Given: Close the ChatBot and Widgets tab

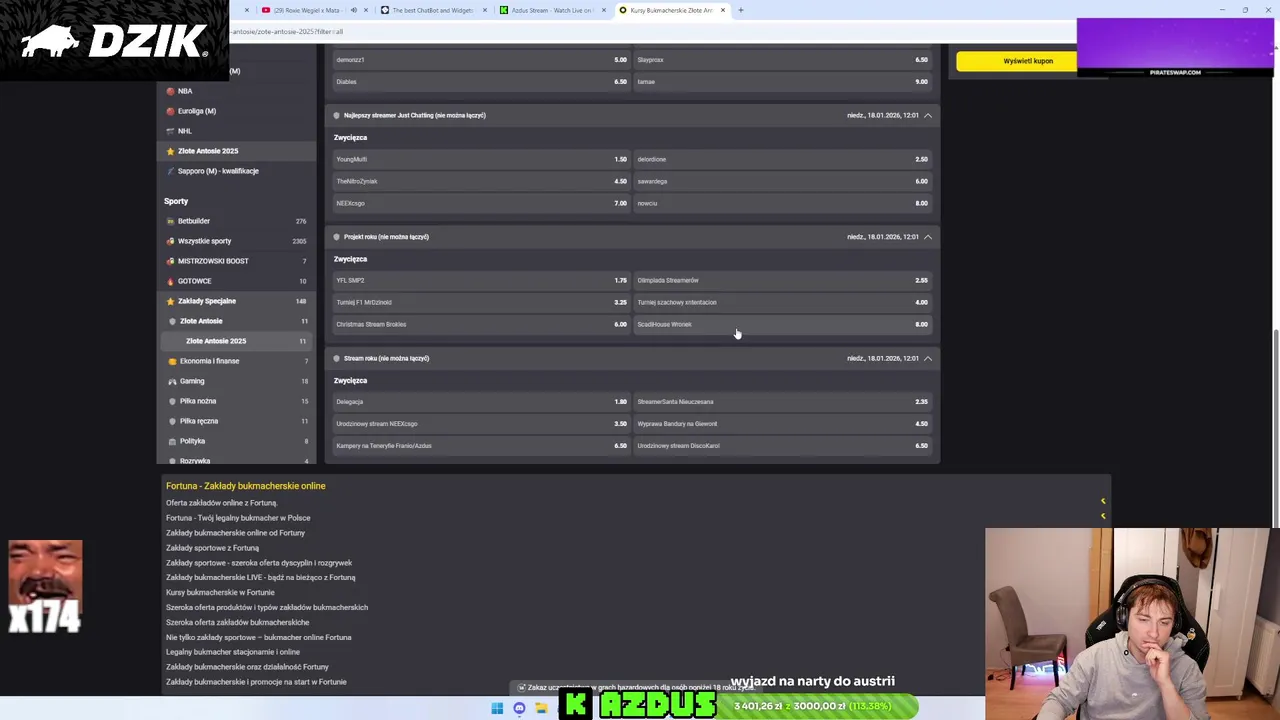Looking at the screenshot, I should pos(485,10).
